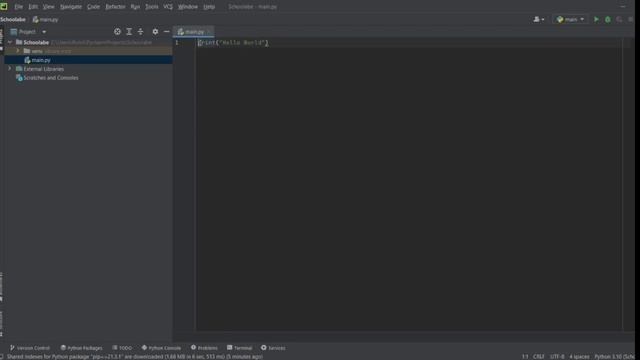The width and height of the screenshot is (640, 360).
Task: Expand the venv folder
Action: (18, 51)
